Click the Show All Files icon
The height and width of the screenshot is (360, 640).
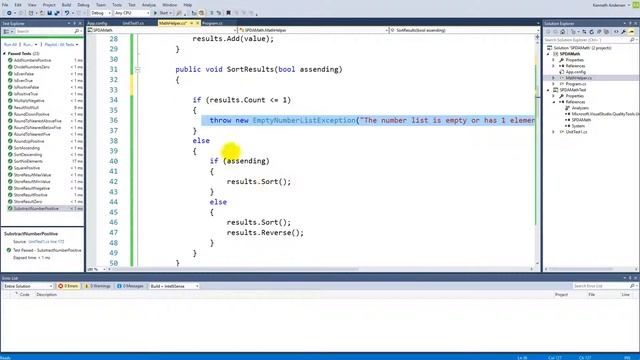607,32
